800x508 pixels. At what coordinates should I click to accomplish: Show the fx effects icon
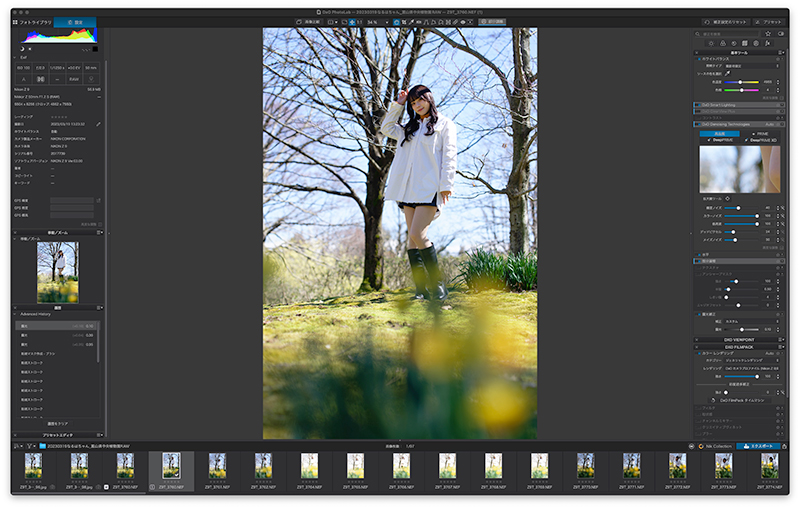(x=767, y=43)
